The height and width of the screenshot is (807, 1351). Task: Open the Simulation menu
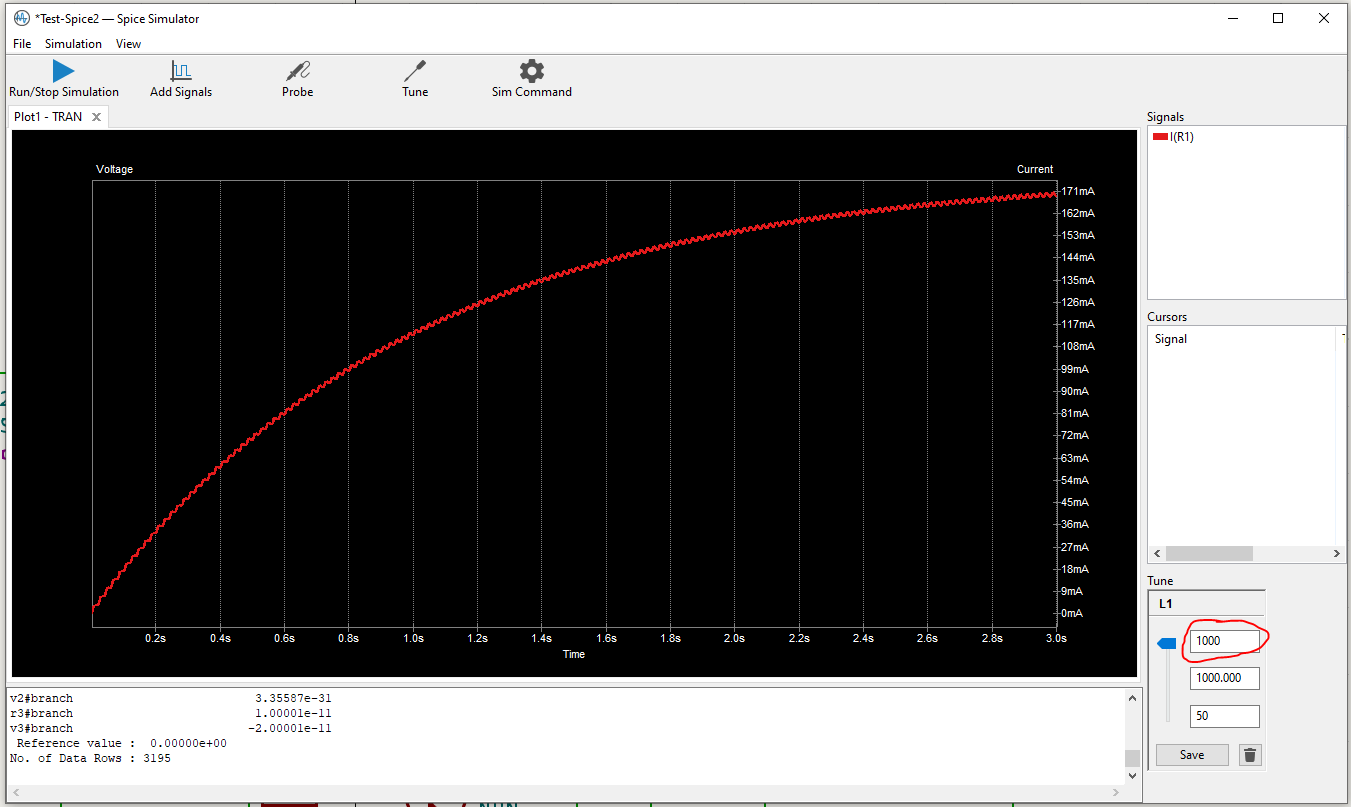pos(73,44)
